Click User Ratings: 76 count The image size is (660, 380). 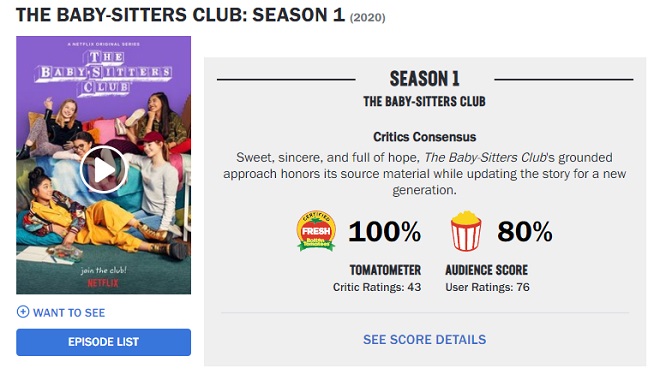coord(487,287)
